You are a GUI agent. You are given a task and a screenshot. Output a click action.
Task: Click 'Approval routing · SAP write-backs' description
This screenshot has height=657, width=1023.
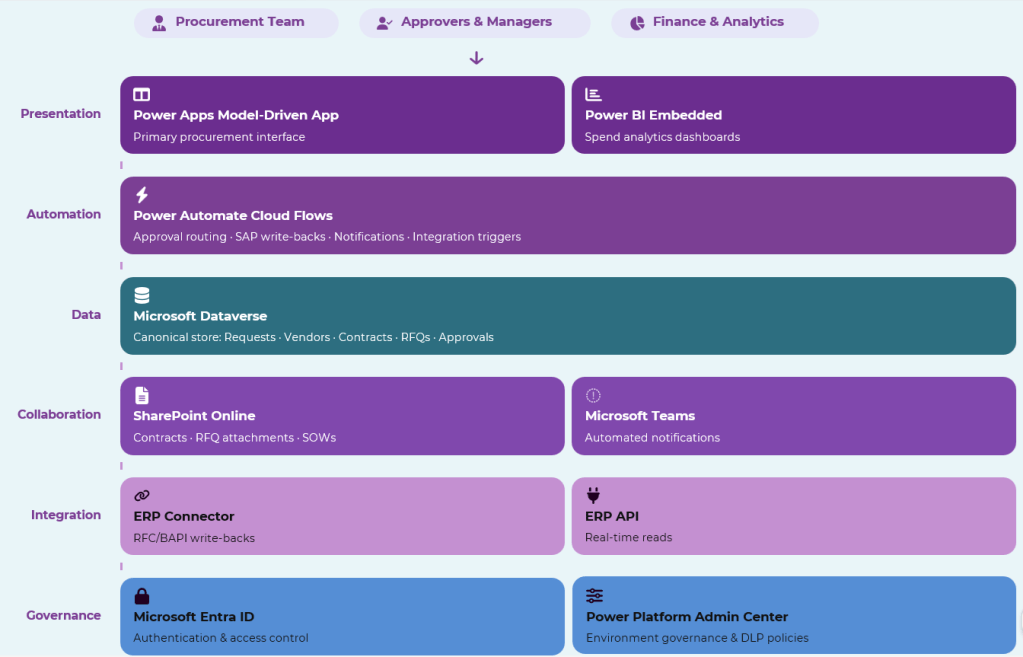[x=327, y=237]
